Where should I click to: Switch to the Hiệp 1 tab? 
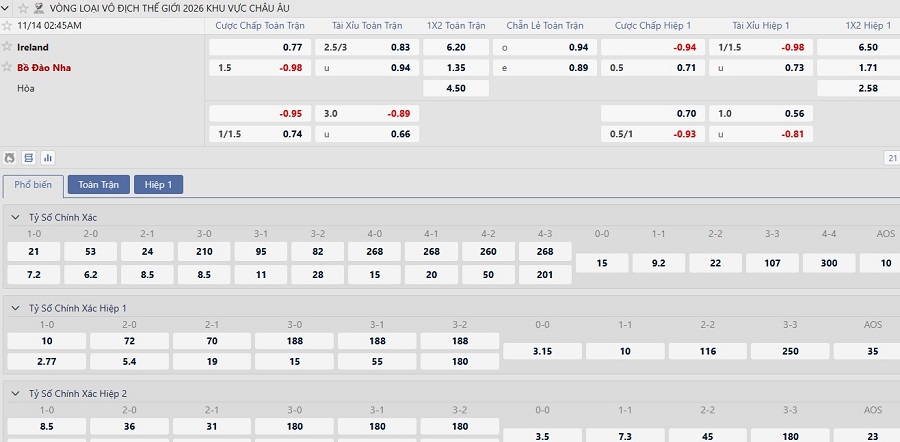tap(158, 185)
